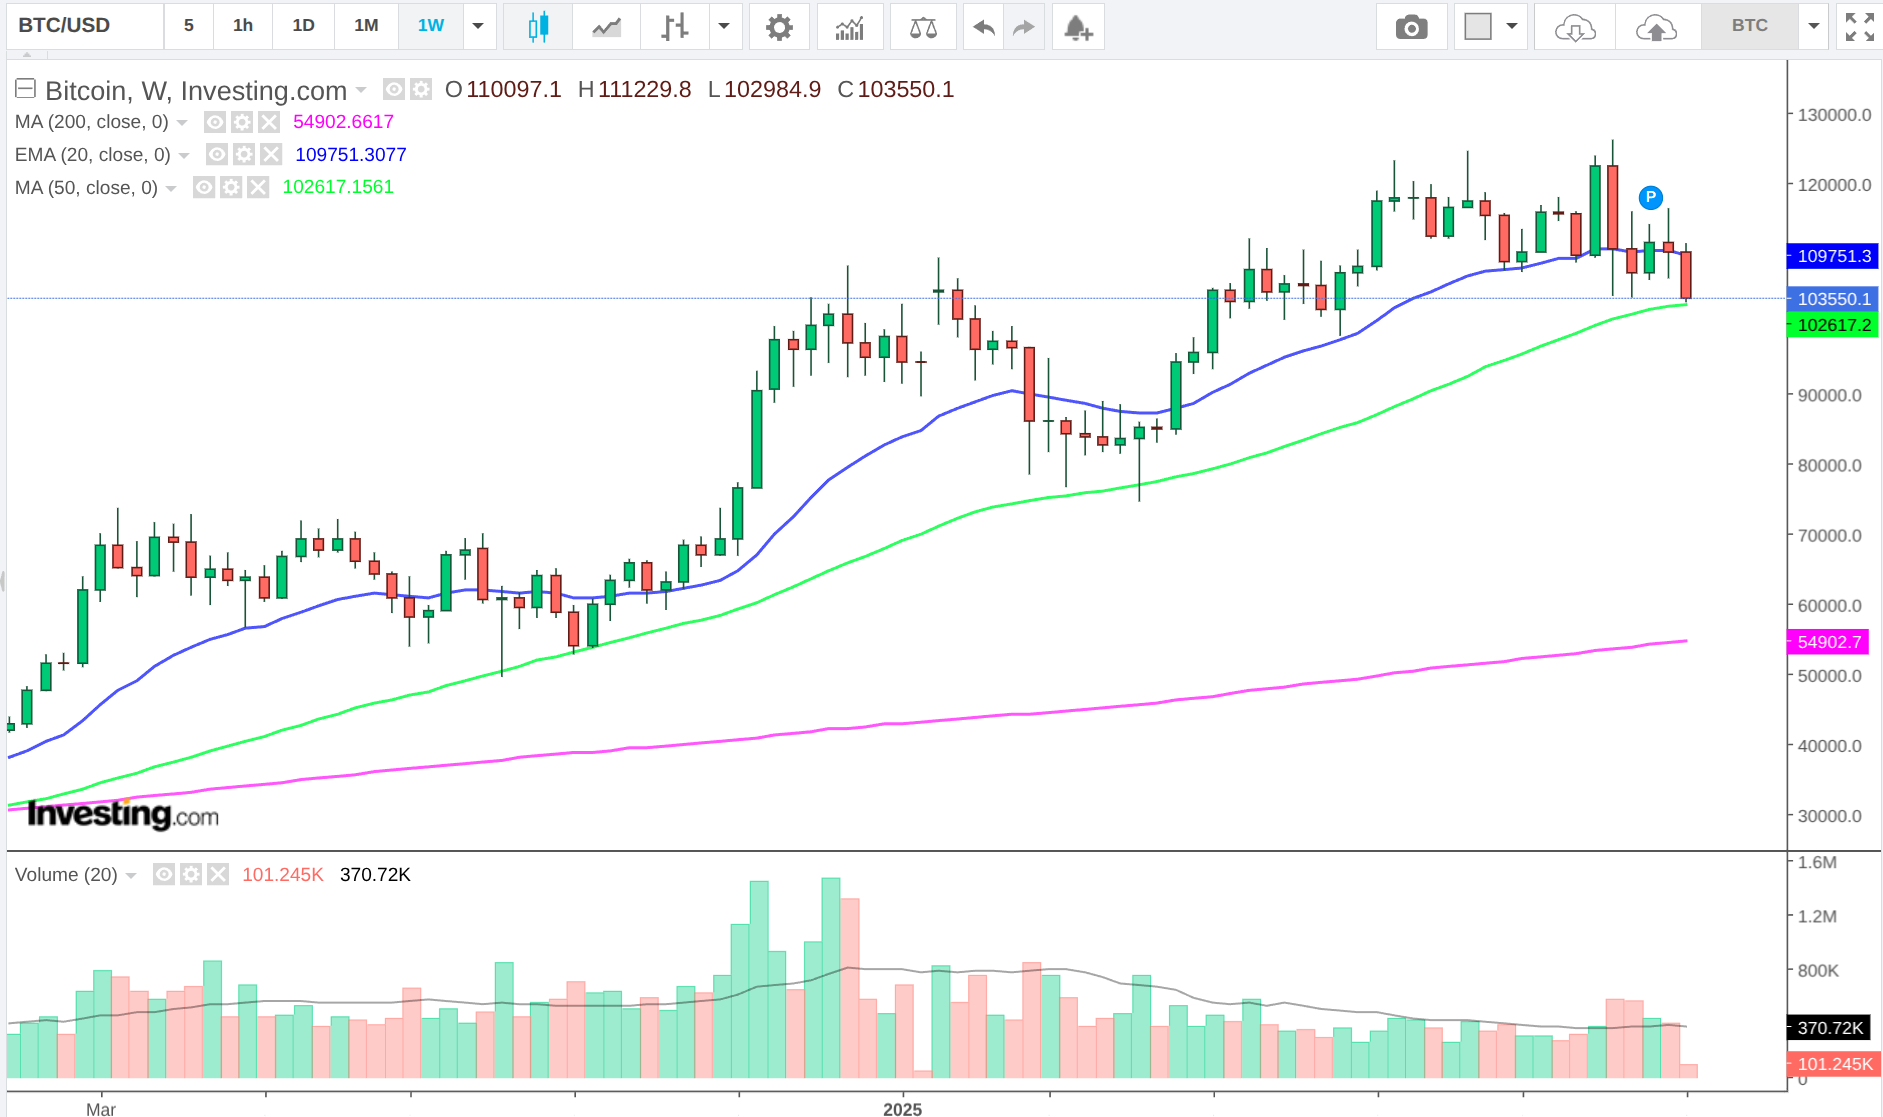The image size is (1883, 1117).
Task: Open the indicators panel
Action: (x=849, y=27)
